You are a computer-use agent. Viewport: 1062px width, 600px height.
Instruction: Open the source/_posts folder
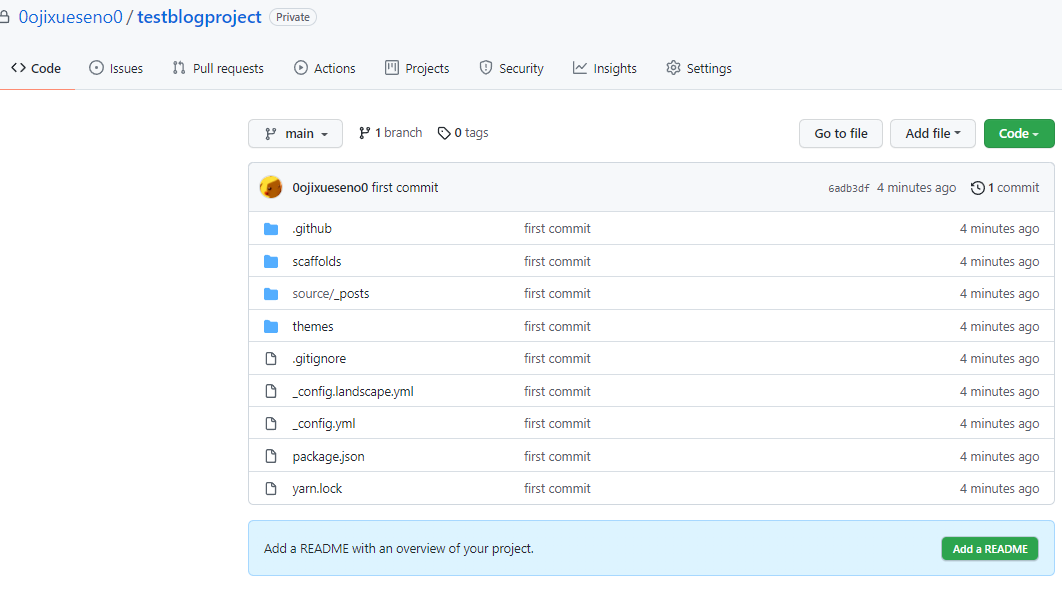(331, 293)
